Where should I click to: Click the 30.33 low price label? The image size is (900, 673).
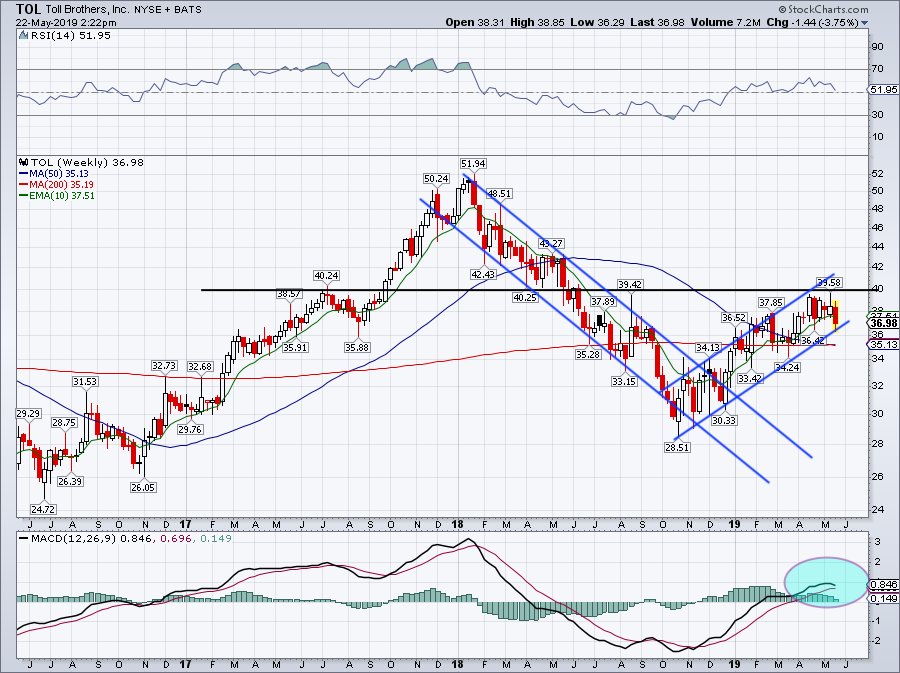pyautogui.click(x=724, y=420)
